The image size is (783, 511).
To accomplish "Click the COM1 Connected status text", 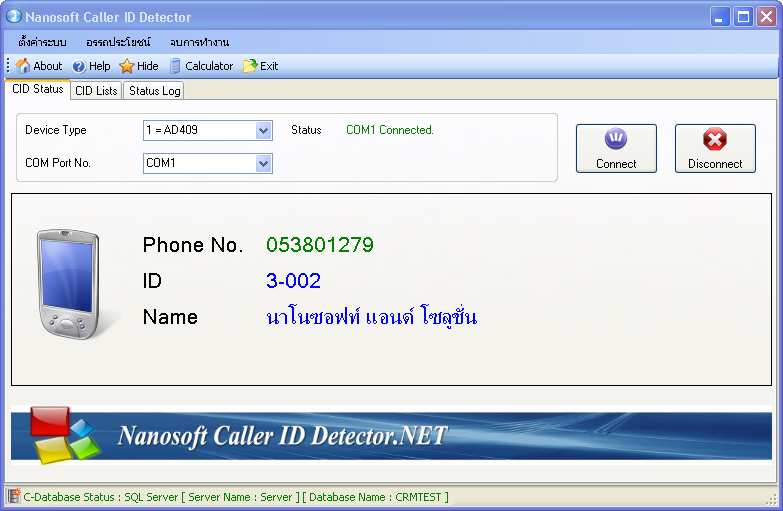I will (x=390, y=130).
